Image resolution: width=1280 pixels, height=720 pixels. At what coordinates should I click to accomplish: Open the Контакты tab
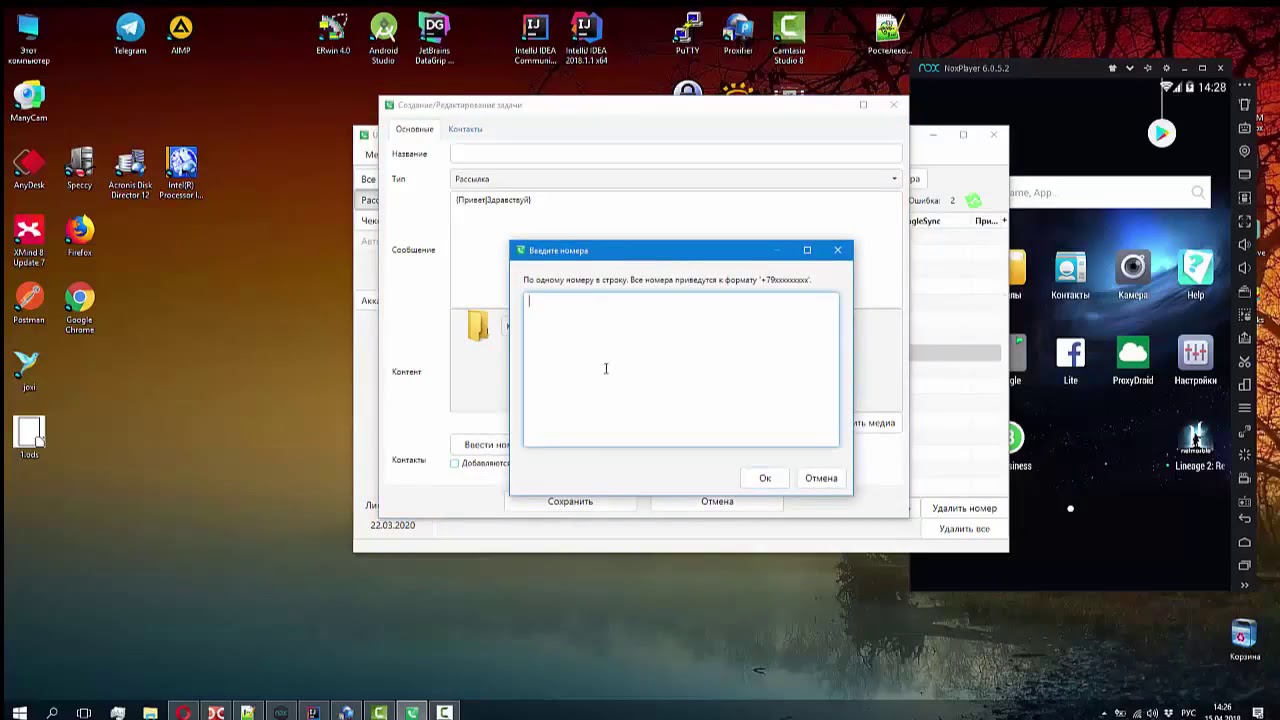[x=465, y=129]
